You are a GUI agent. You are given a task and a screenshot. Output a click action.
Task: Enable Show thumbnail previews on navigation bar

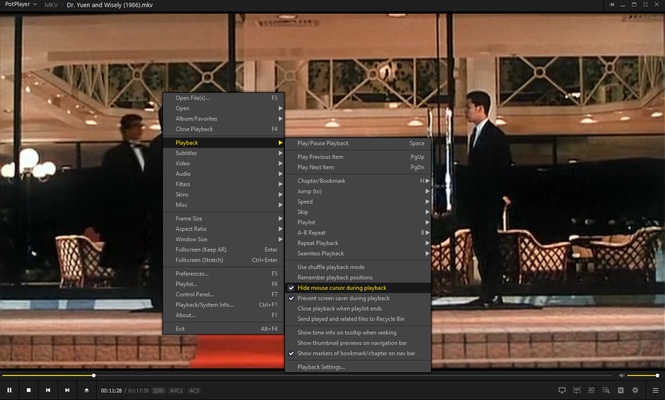(x=358, y=343)
